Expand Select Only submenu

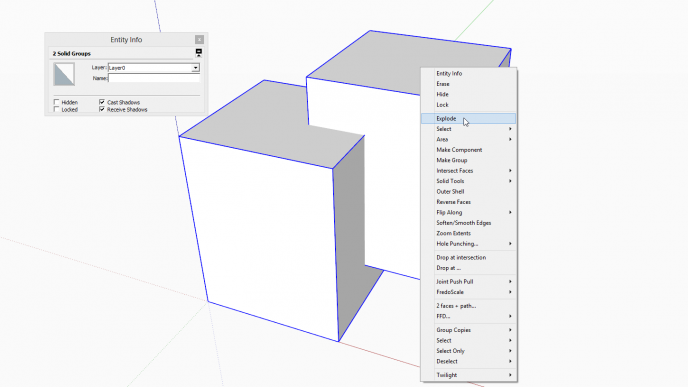(469, 351)
